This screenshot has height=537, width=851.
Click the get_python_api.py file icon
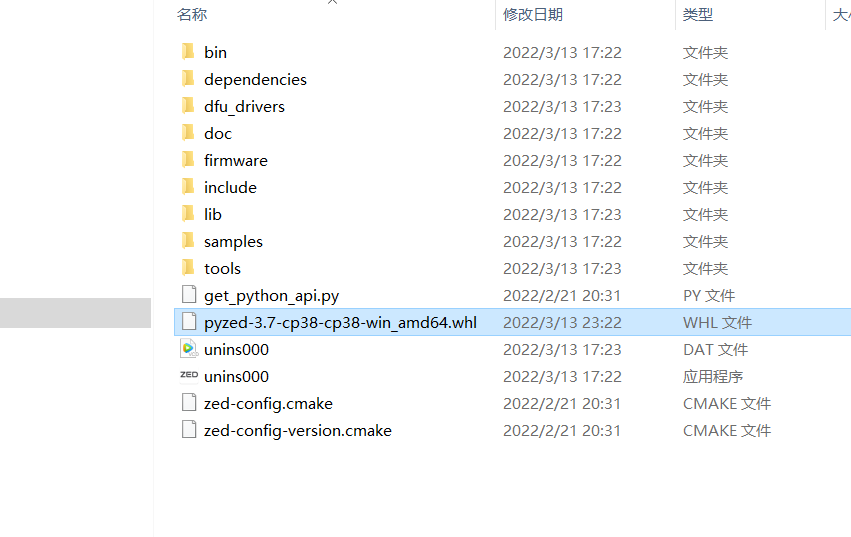click(189, 294)
